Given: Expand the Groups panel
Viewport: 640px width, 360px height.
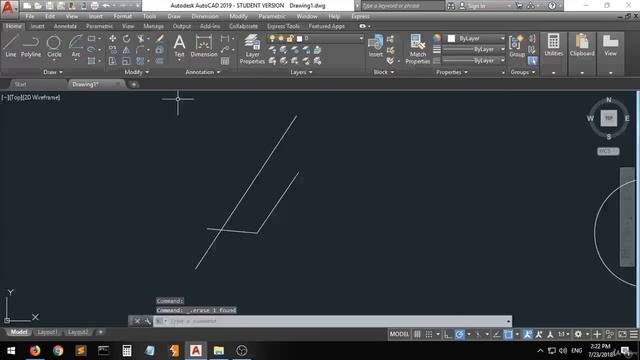Looking at the screenshot, I should coord(522,72).
